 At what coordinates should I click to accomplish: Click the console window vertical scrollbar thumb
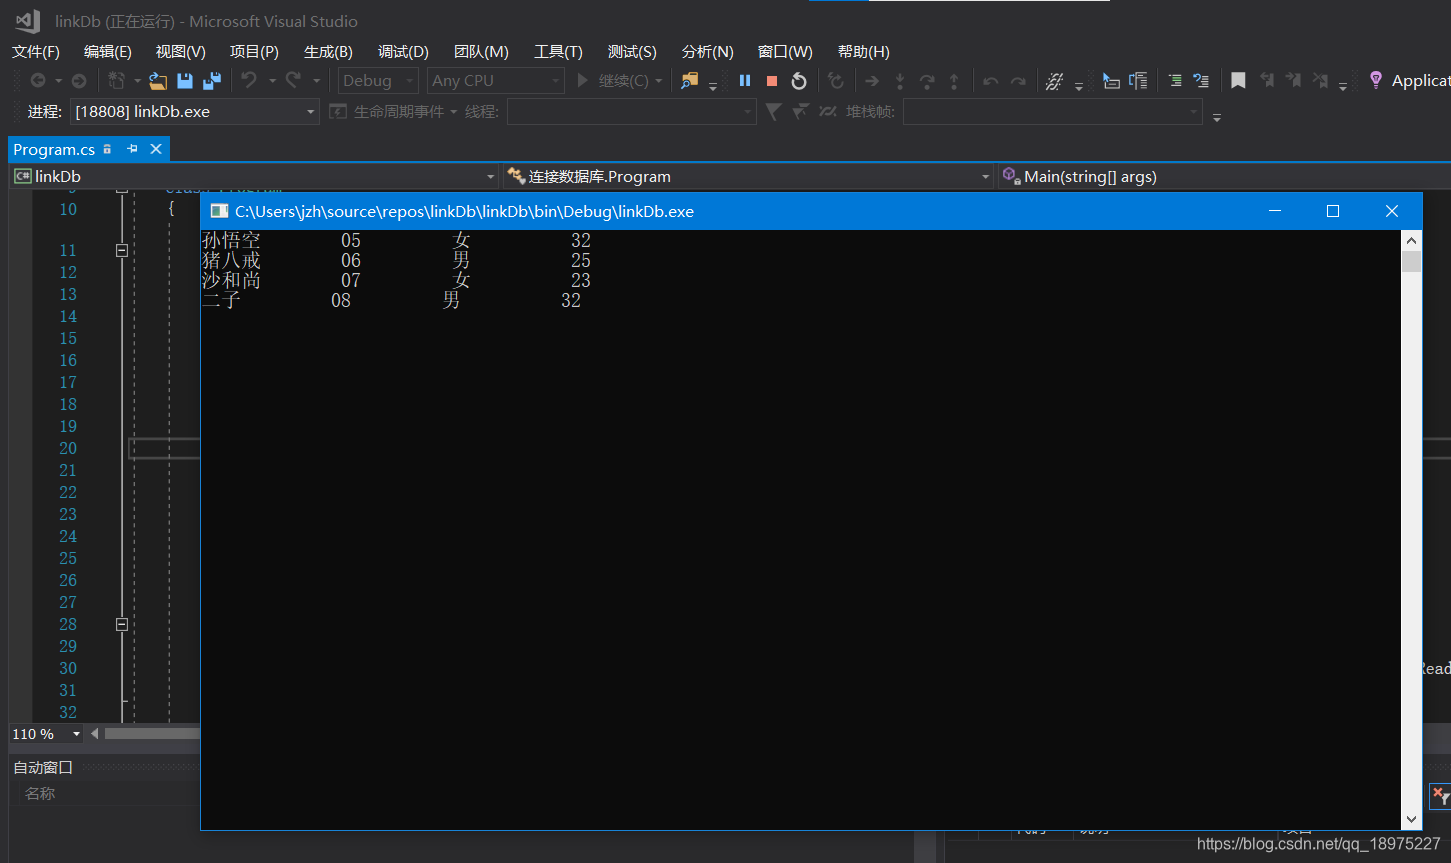[x=1411, y=262]
